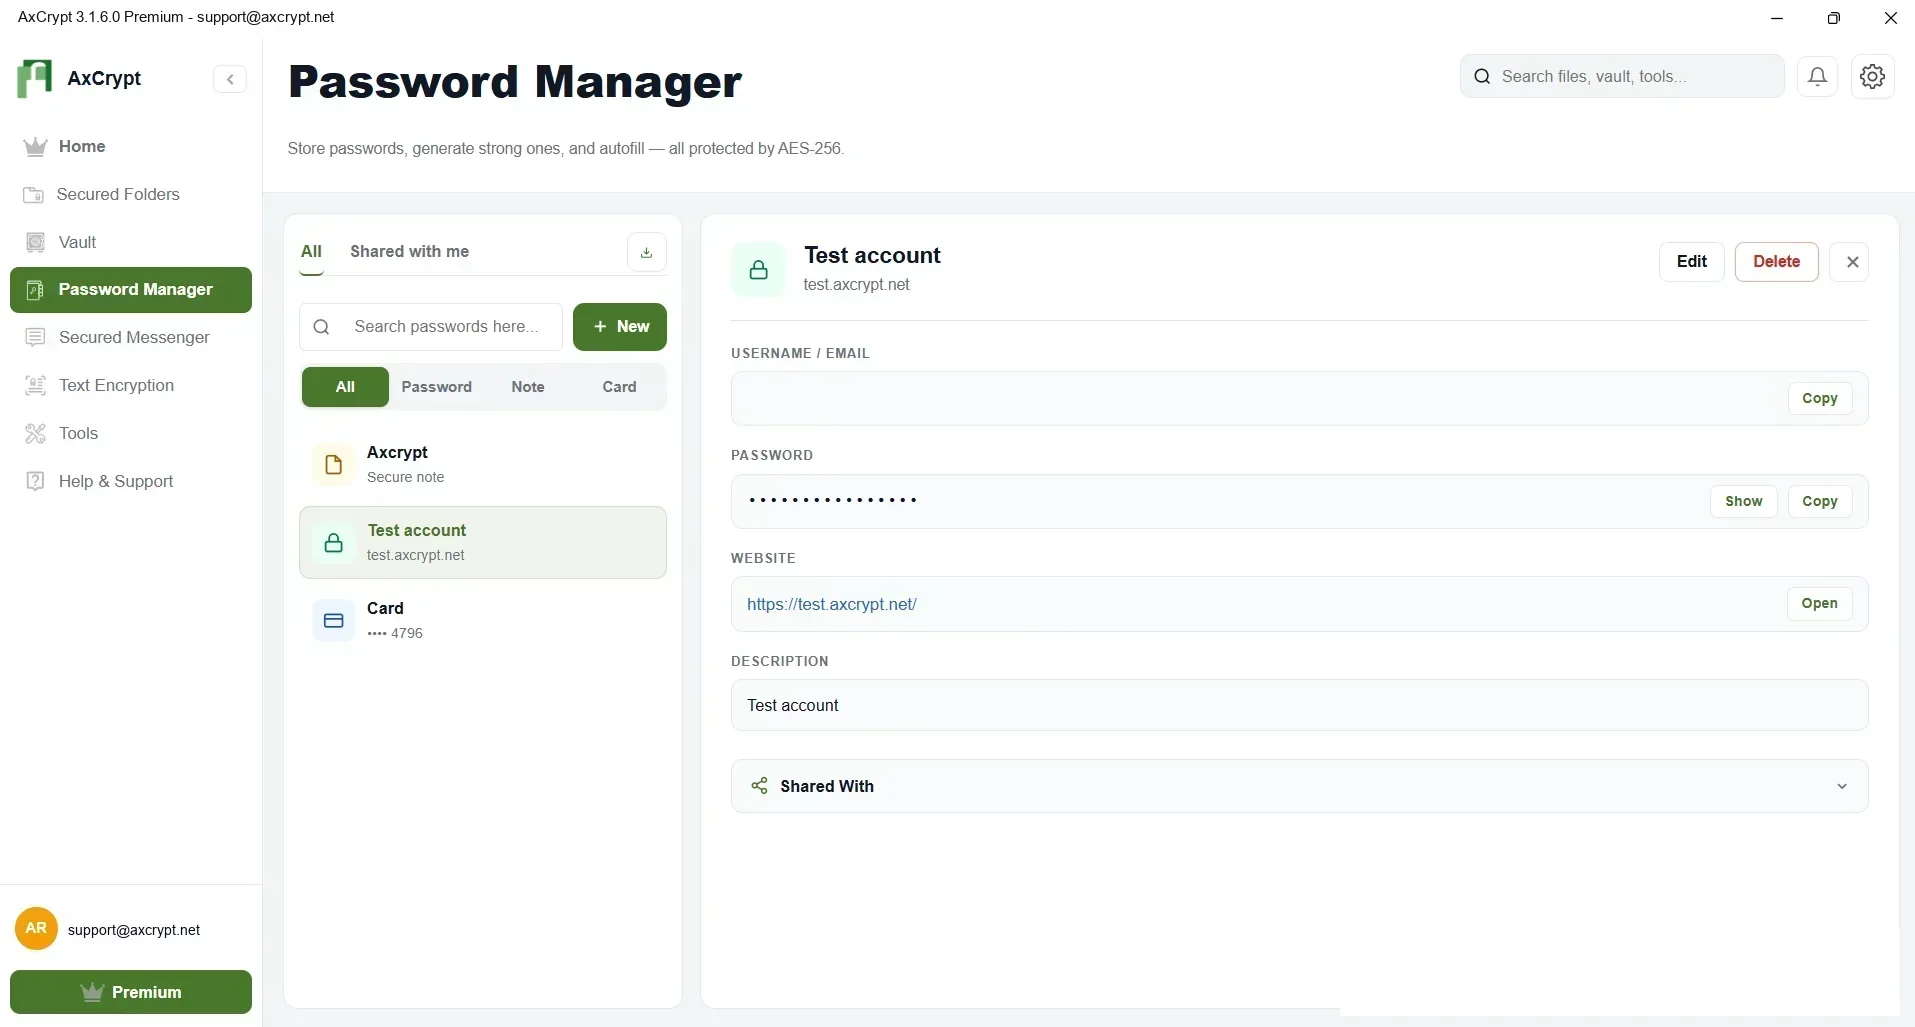Select the Test account list entry

(483, 542)
